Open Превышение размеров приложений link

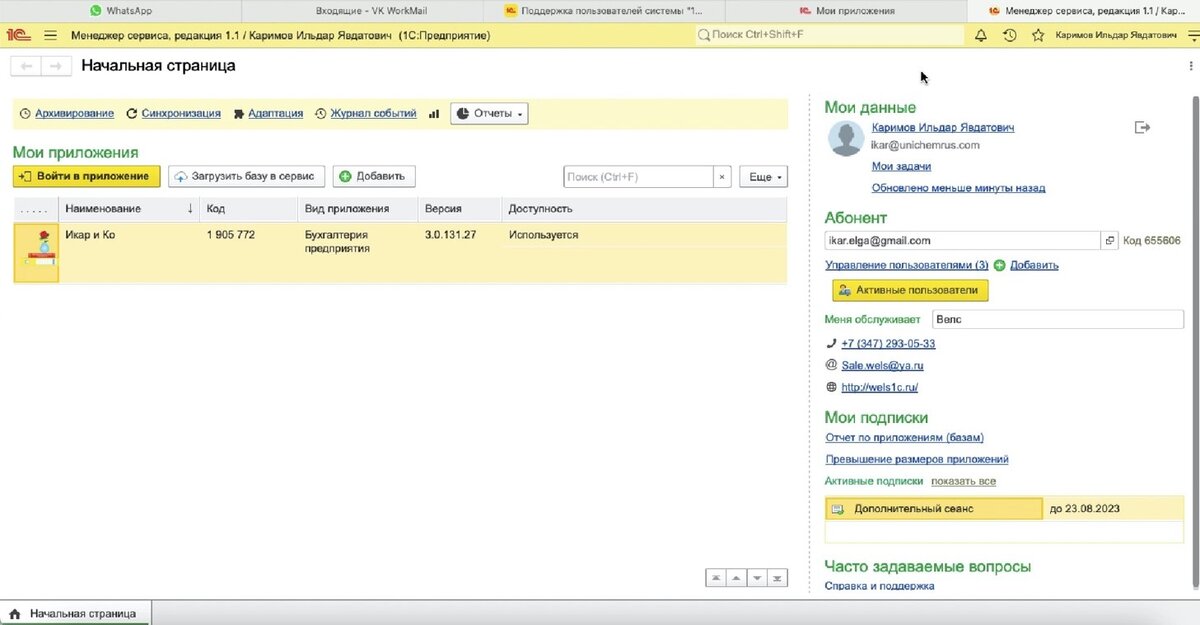(917, 459)
